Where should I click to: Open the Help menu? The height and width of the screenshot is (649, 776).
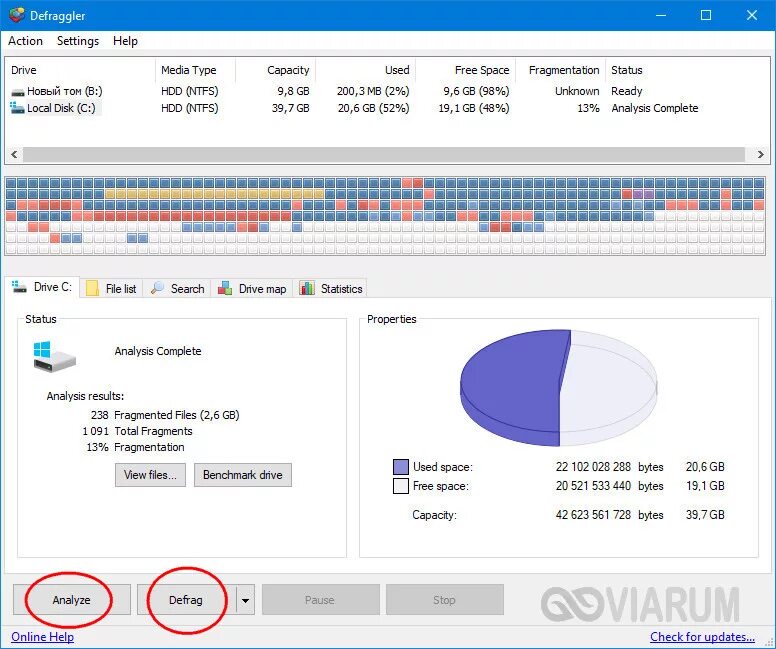pos(125,41)
